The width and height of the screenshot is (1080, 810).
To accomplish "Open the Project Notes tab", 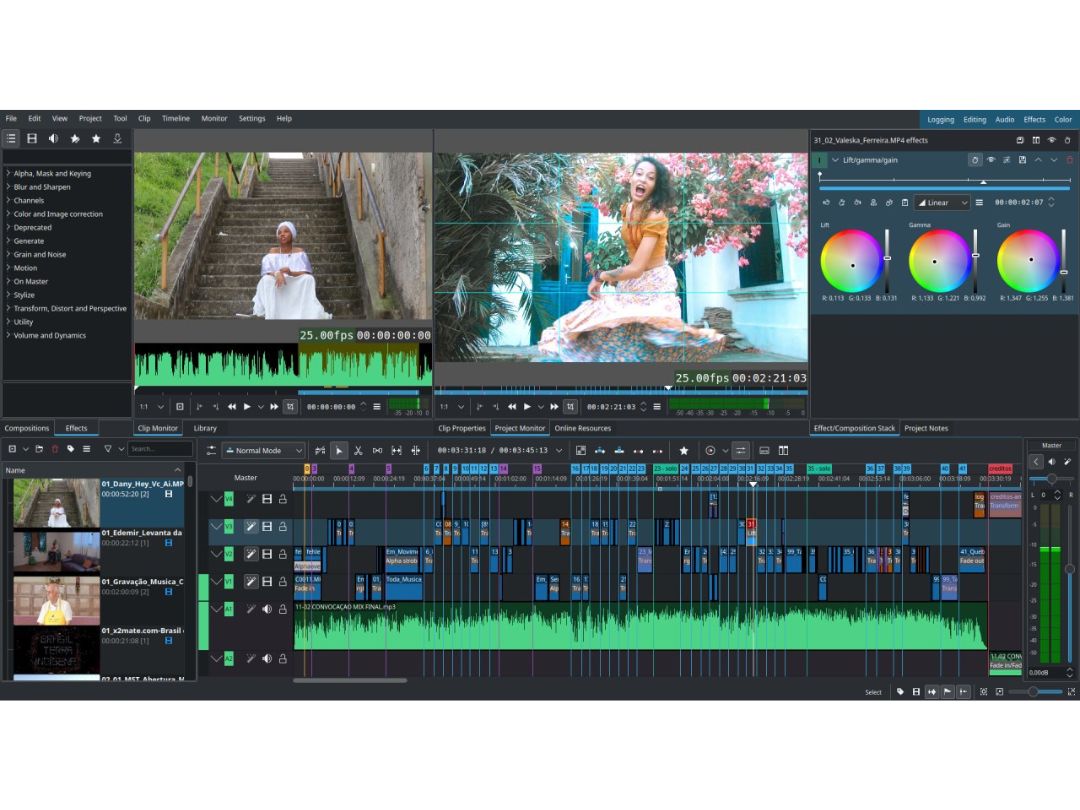I will pyautogui.click(x=926, y=428).
